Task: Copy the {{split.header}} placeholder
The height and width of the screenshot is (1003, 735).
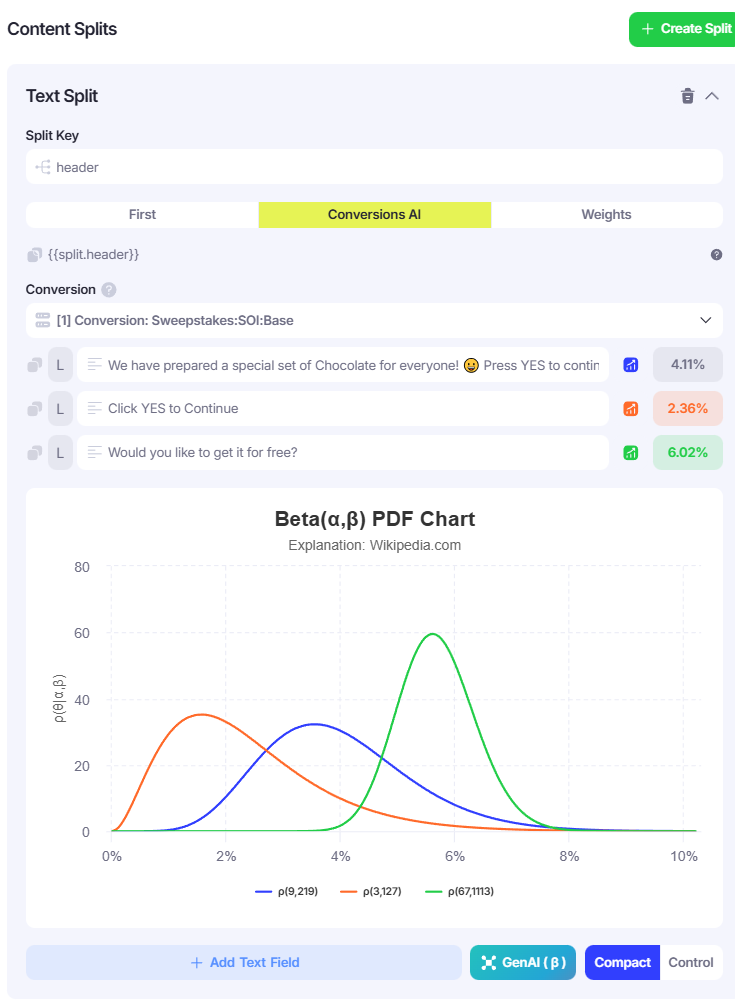Action: pyautogui.click(x=35, y=255)
